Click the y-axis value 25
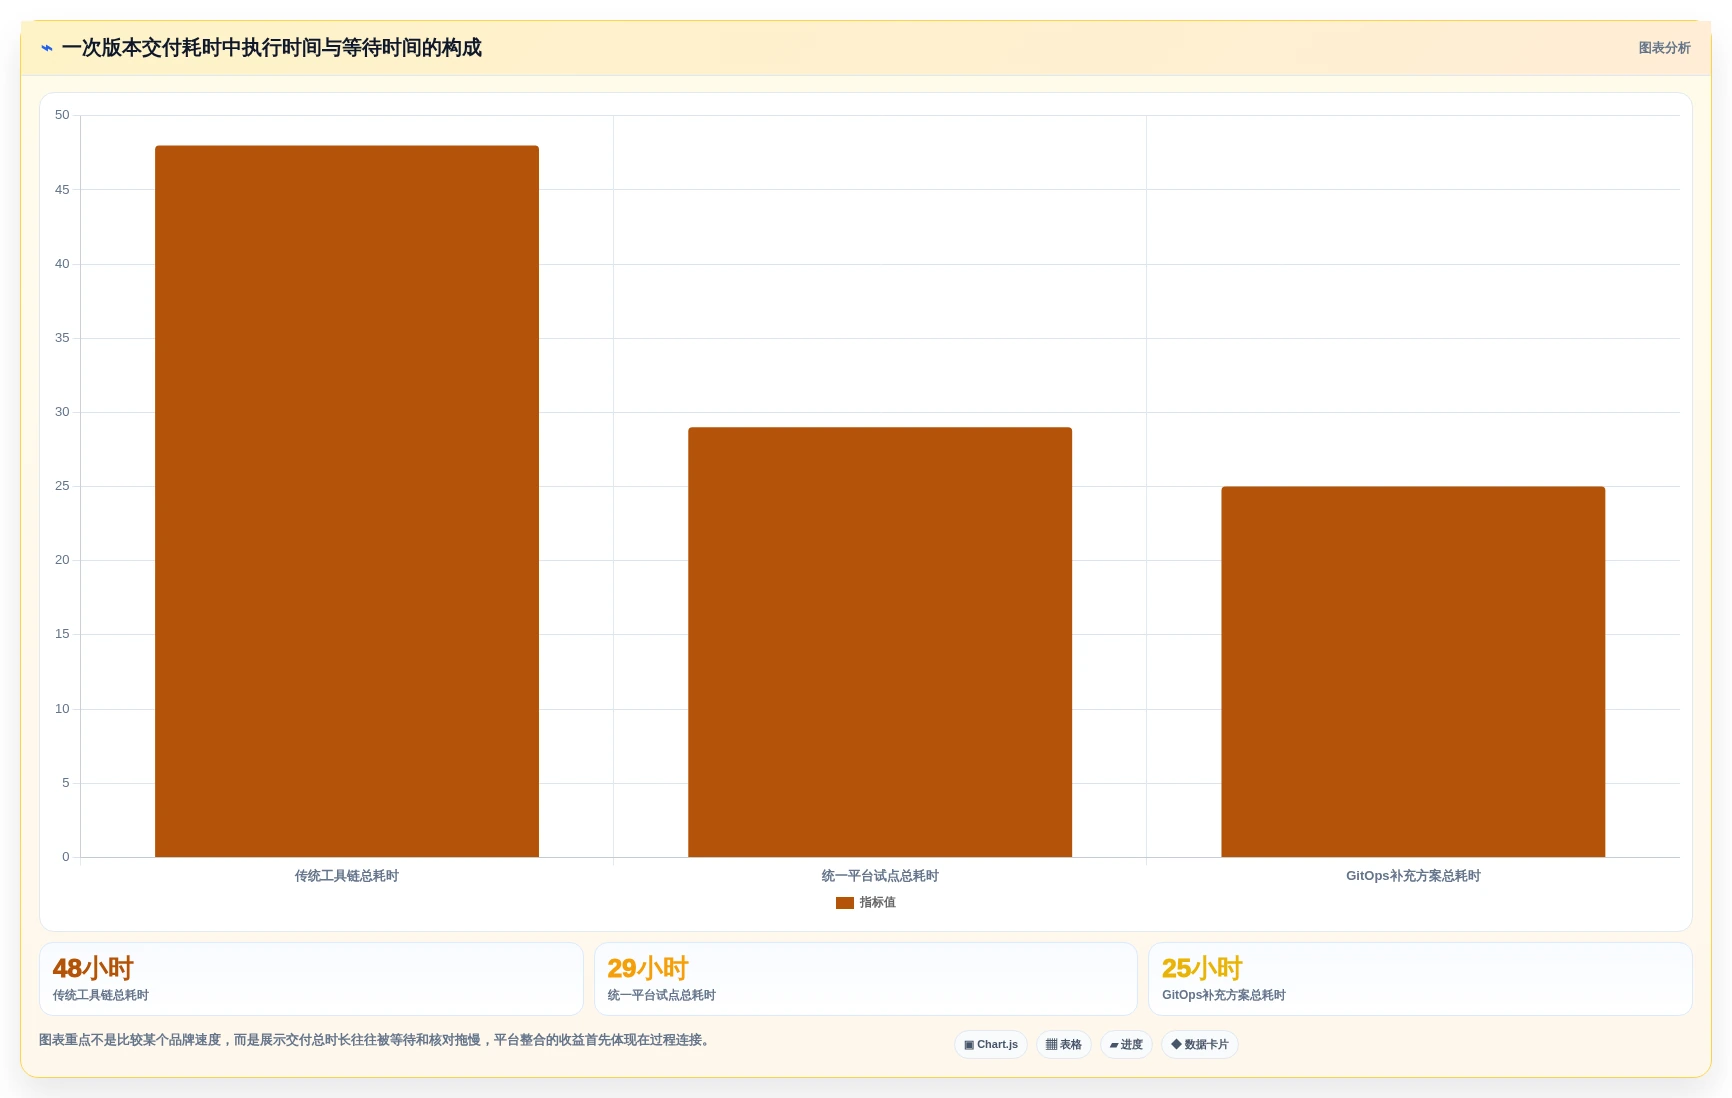 (x=62, y=486)
